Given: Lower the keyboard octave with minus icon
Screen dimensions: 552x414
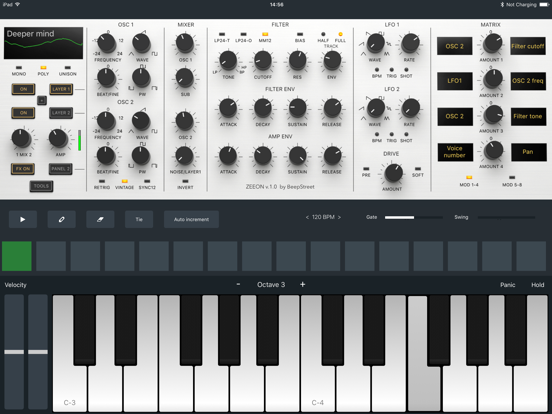Looking at the screenshot, I should coord(238,284).
